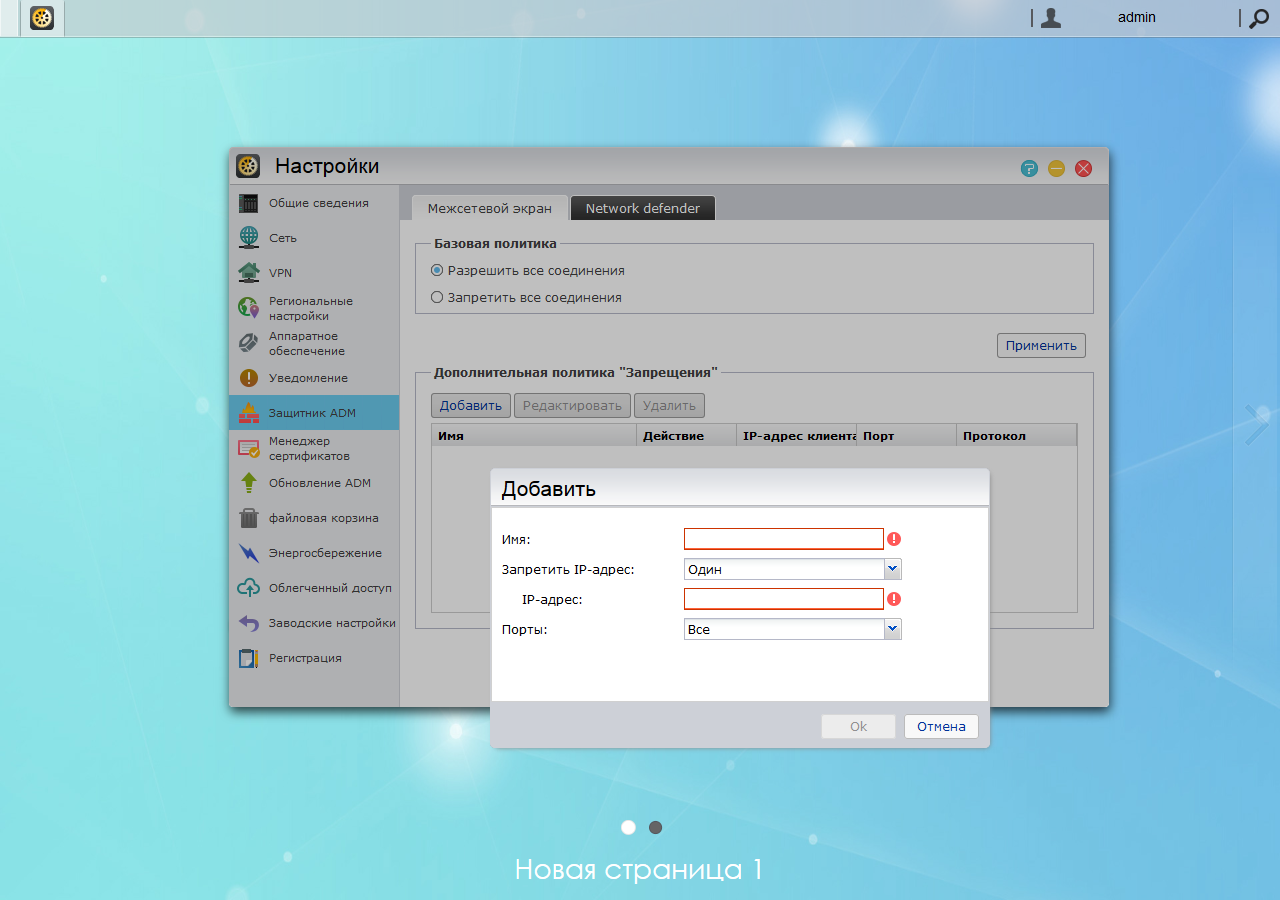Open Уведомление notification icon
This screenshot has height=900, width=1280.
tap(249, 378)
